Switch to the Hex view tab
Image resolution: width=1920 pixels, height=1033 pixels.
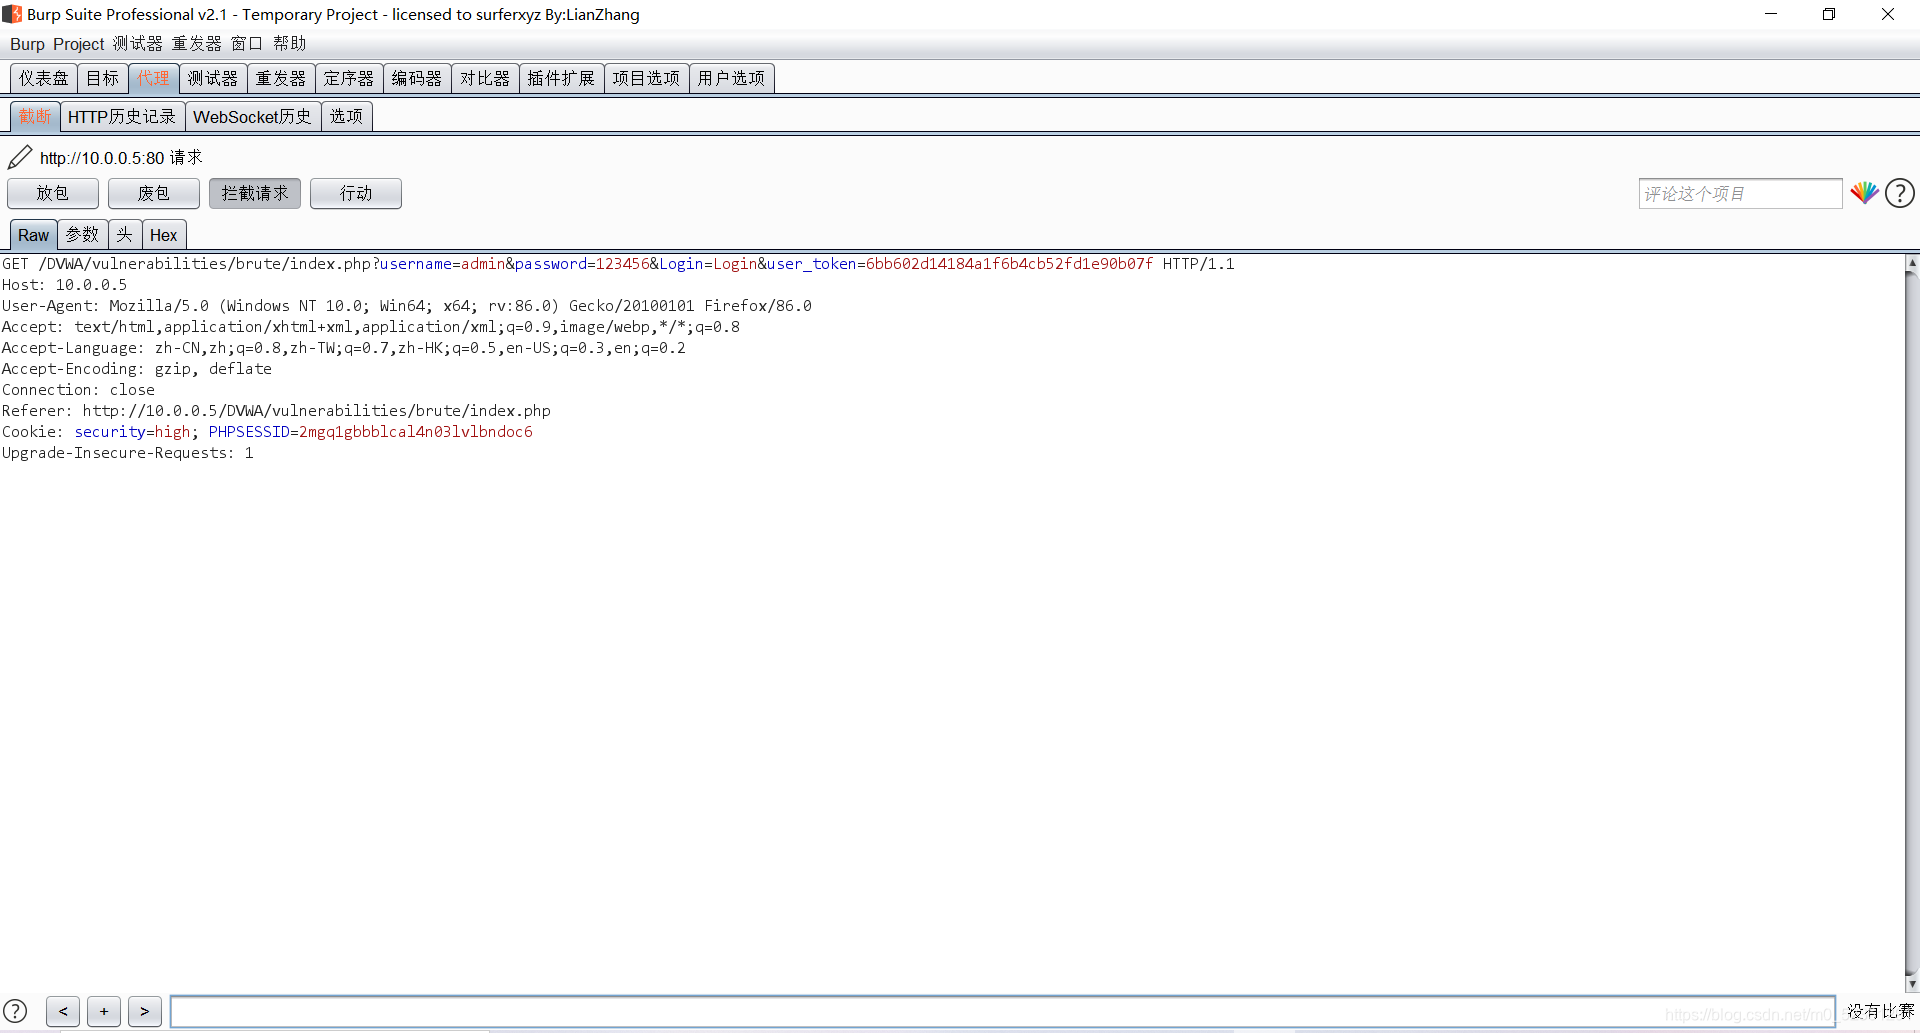[x=163, y=235]
